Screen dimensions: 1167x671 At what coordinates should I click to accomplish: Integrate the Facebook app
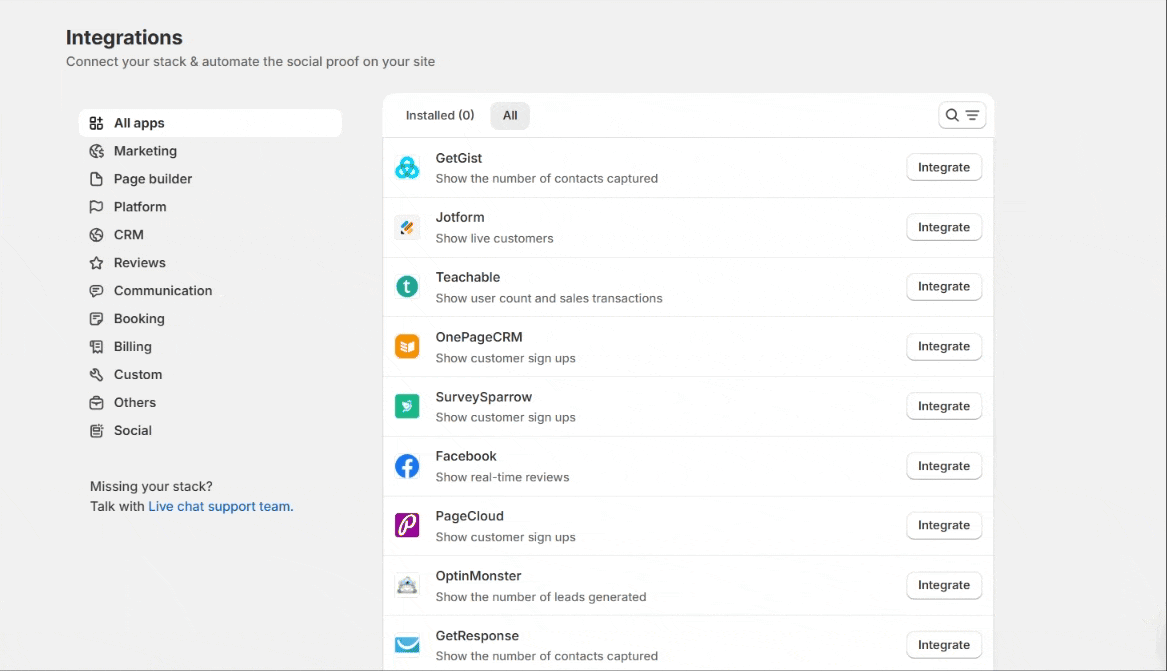[x=943, y=466]
